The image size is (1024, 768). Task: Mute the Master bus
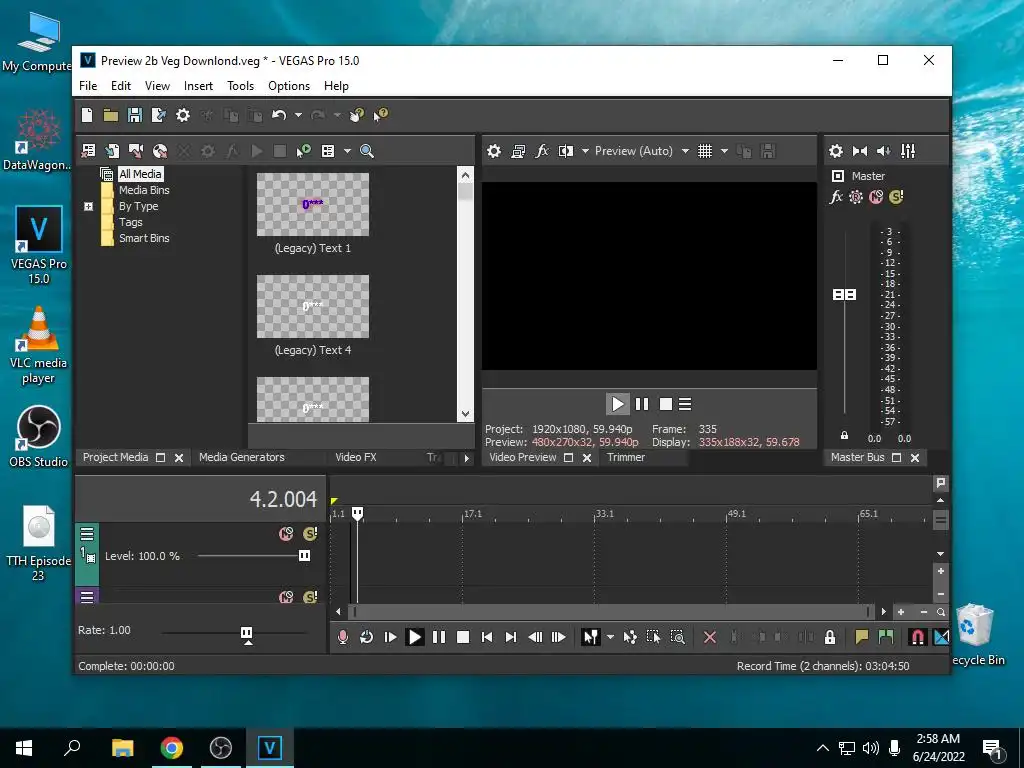pyautogui.click(x=876, y=197)
